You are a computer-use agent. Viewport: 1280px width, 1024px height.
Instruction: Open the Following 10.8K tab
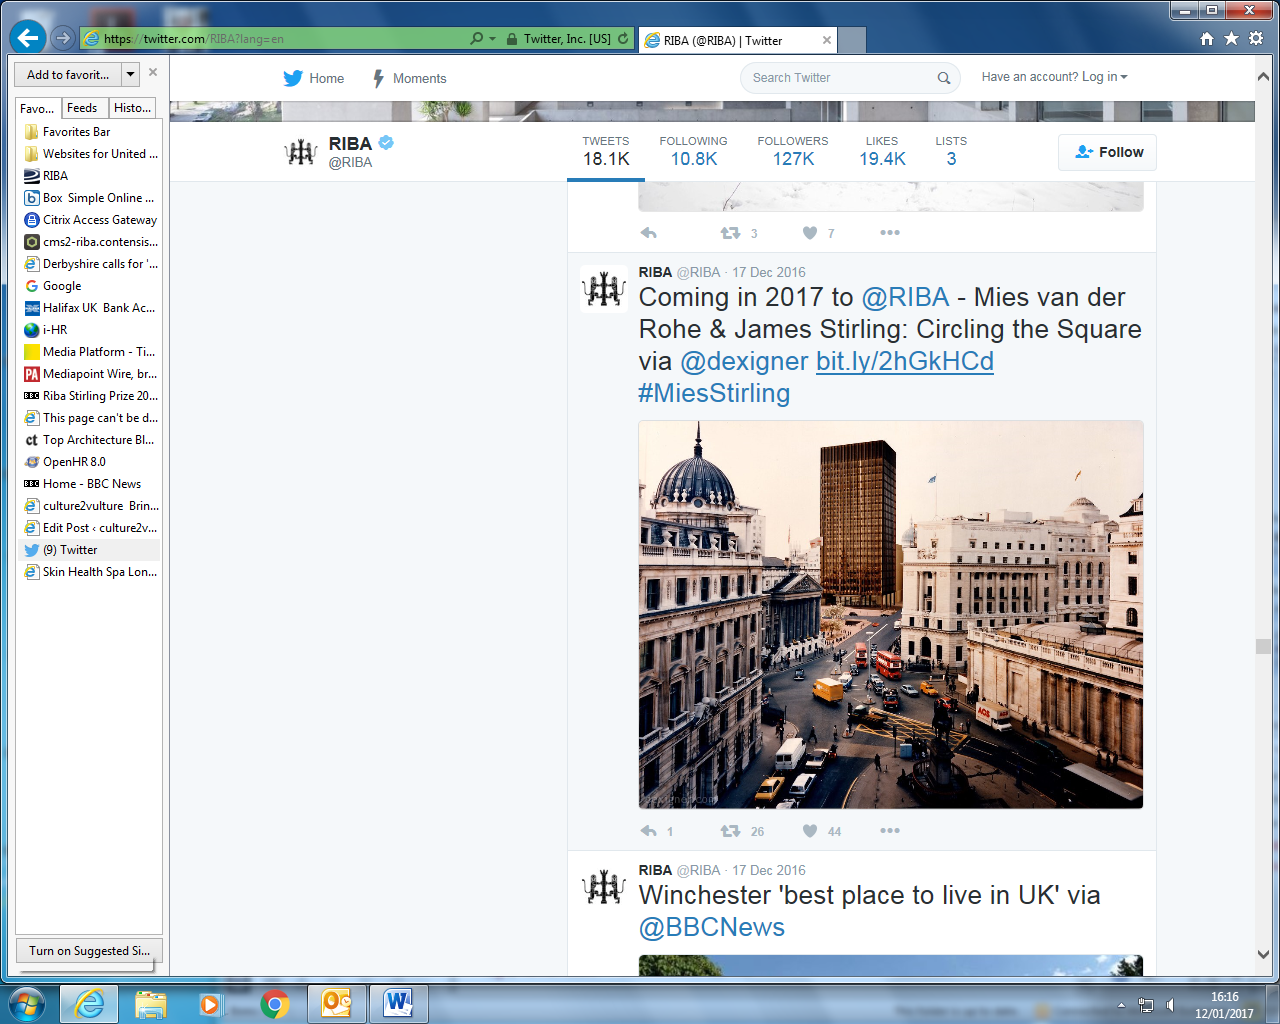(693, 152)
